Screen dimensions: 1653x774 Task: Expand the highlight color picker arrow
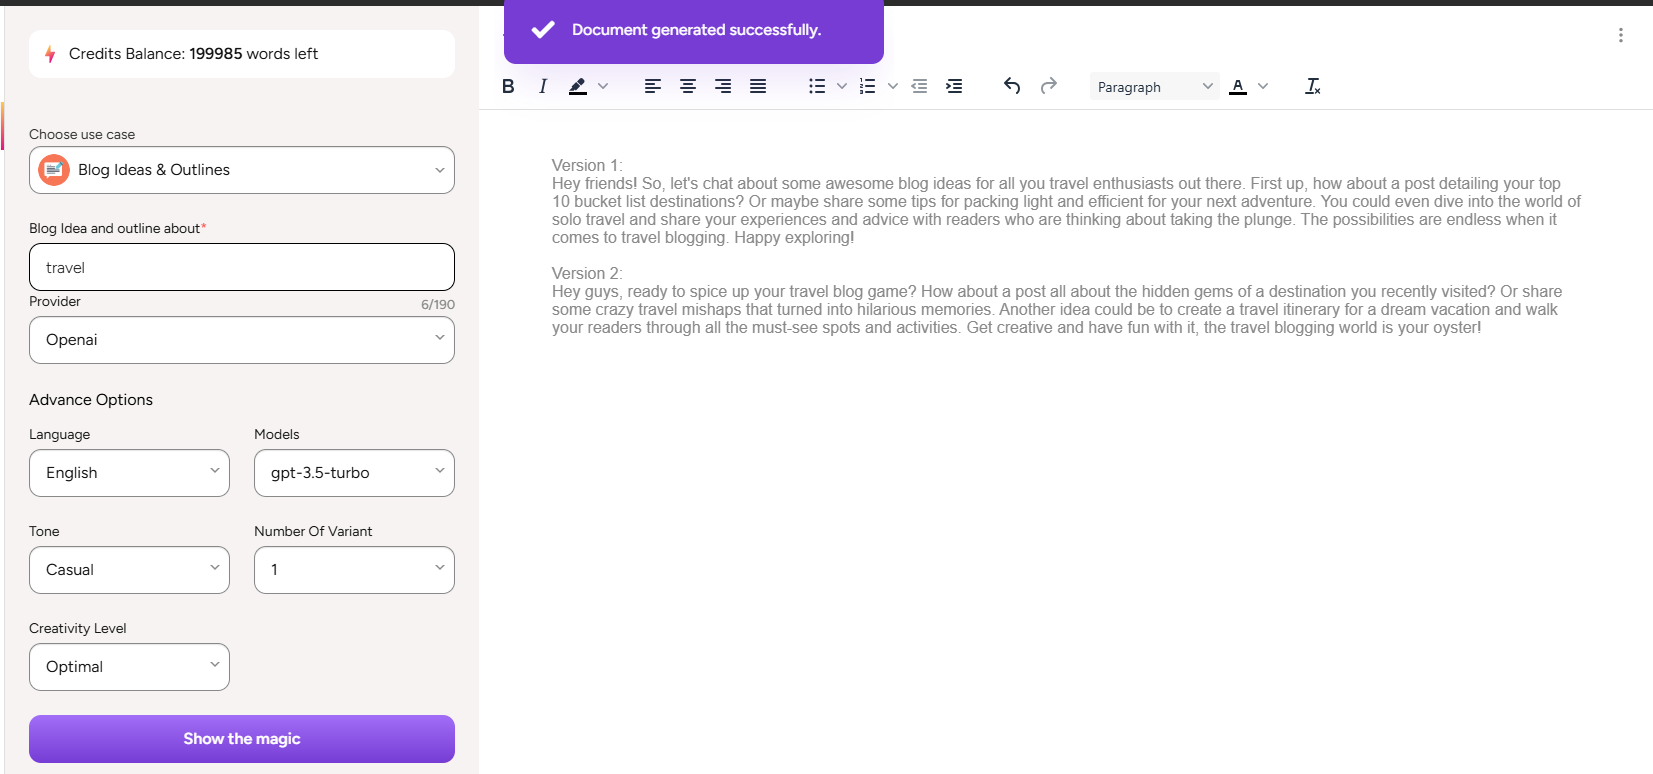[x=603, y=87]
